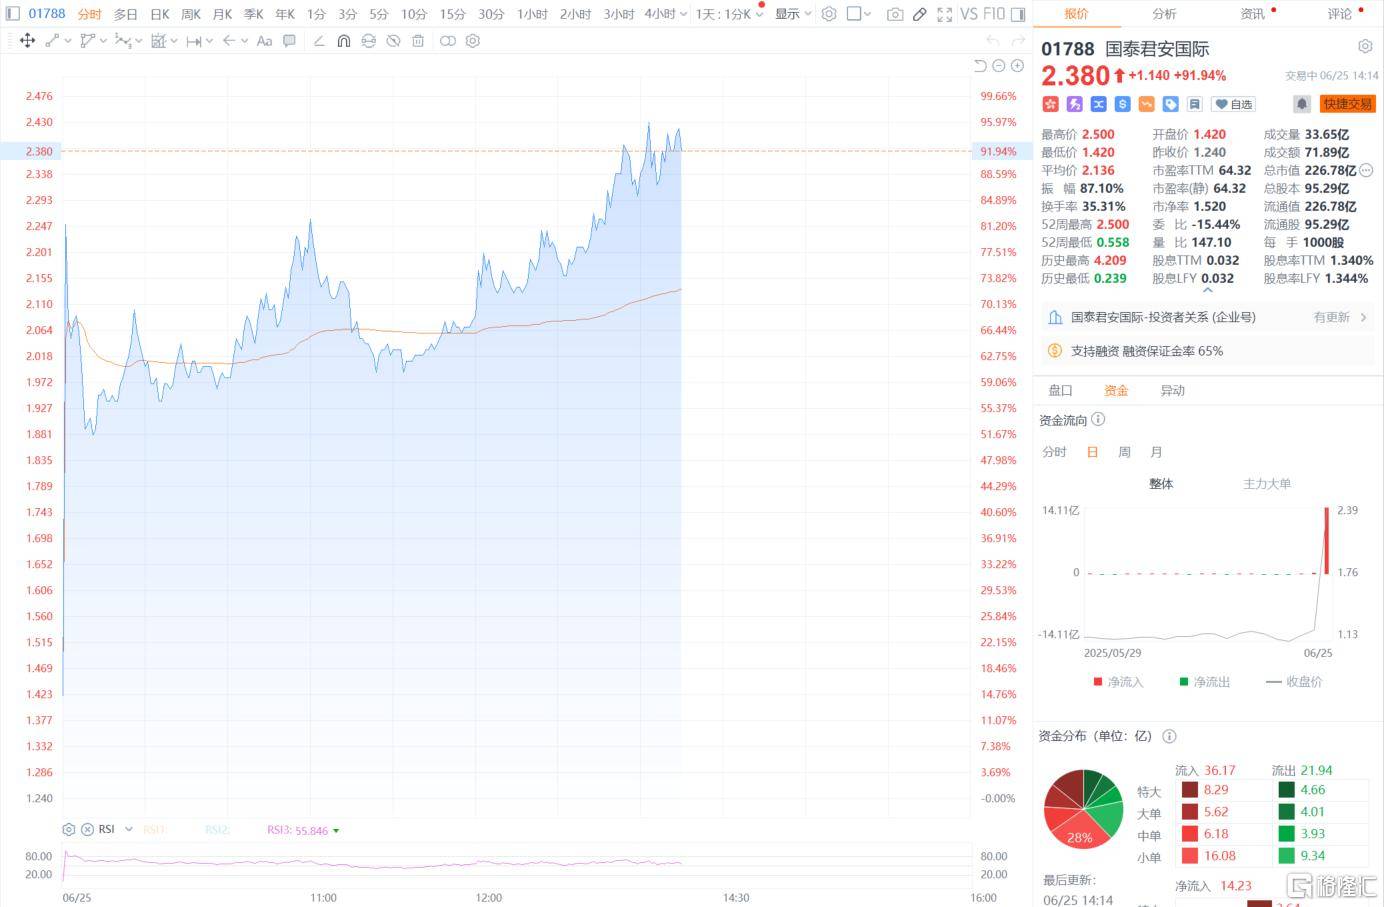This screenshot has height=907, width=1384.
Task: Click the fund distribution pie chart
Action: 1083,808
